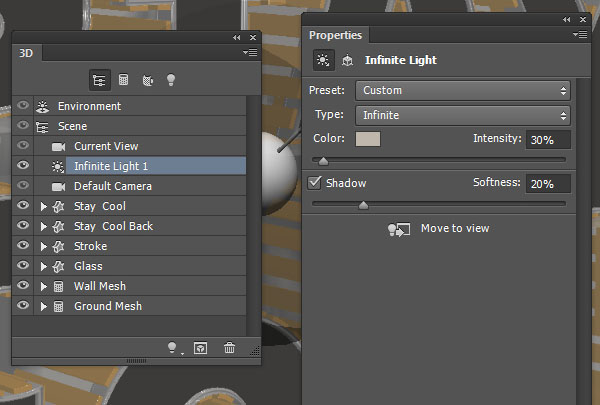600x405 pixels.
Task: Click the render button in 3D panel
Action: (x=200, y=347)
